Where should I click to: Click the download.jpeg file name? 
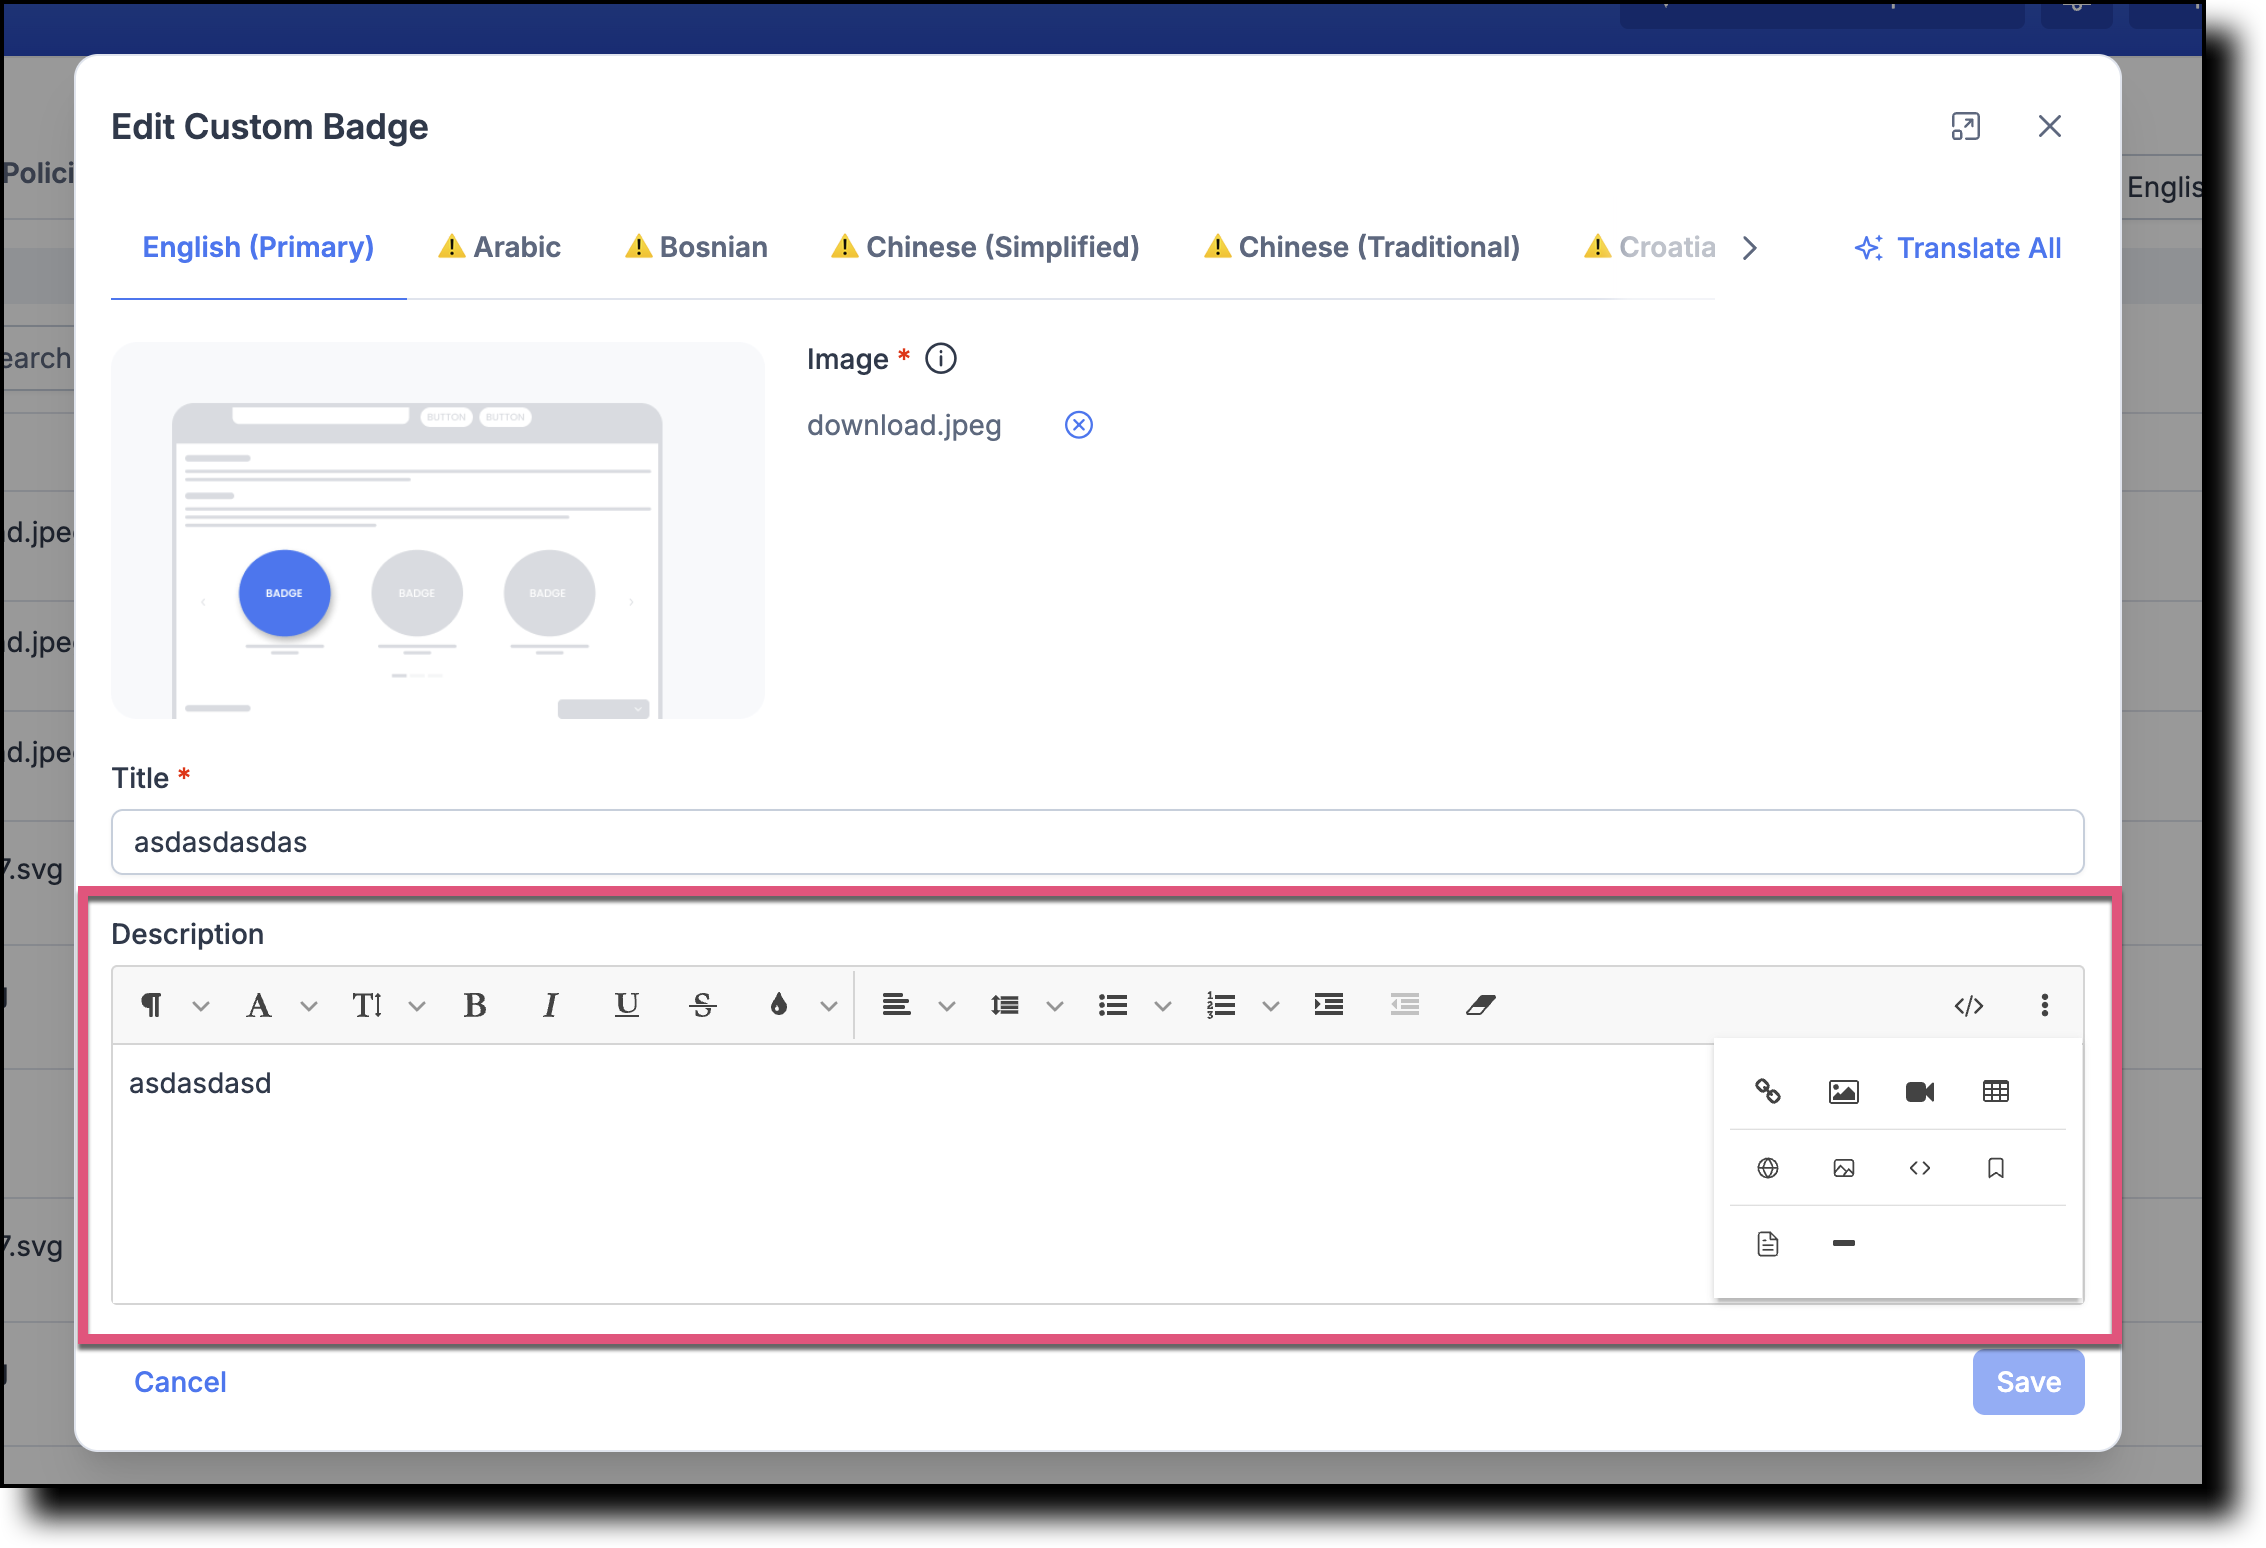point(904,425)
